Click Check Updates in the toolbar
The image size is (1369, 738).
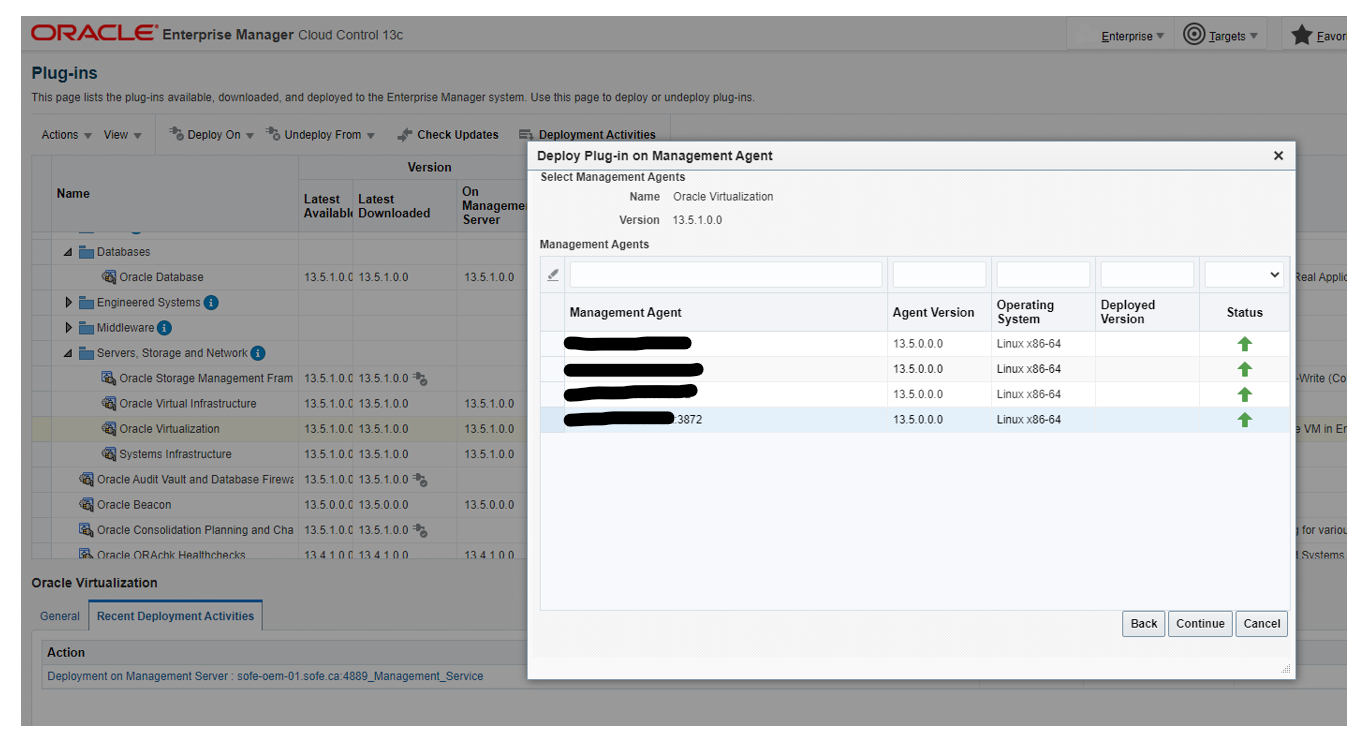448,135
